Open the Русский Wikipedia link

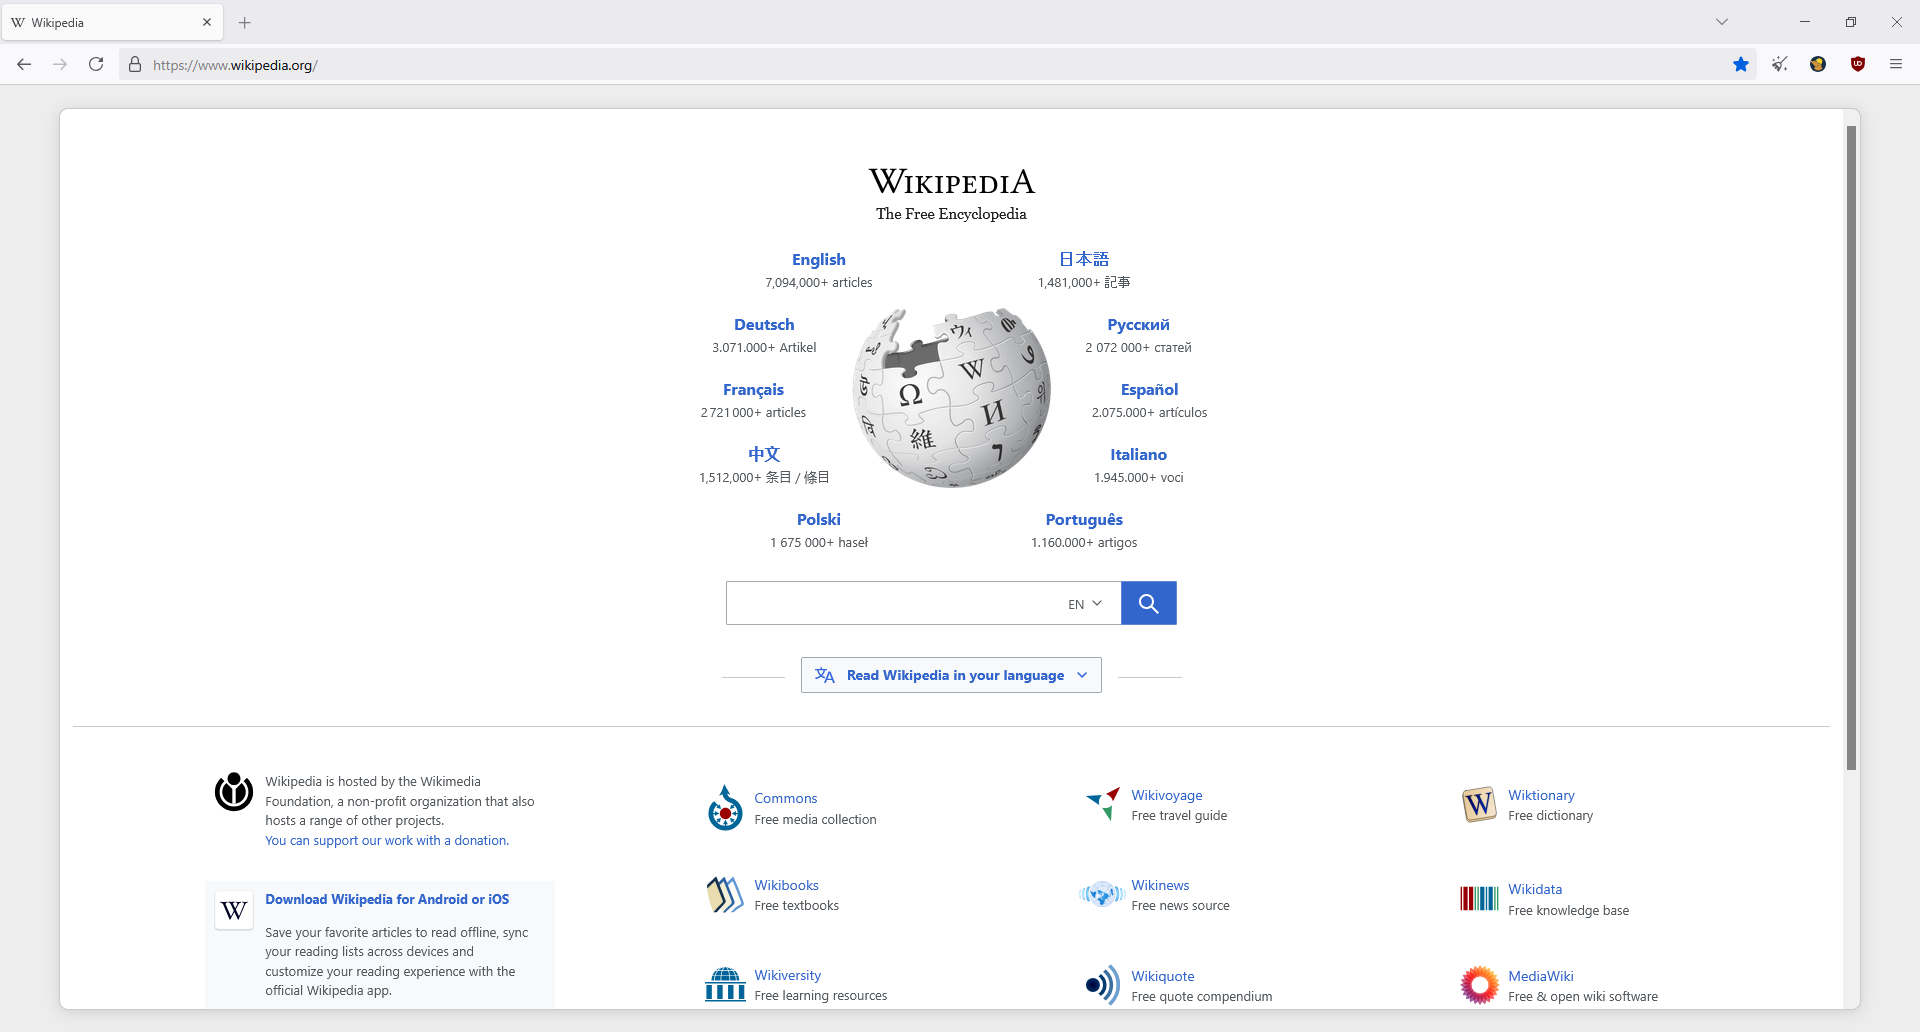point(1138,324)
